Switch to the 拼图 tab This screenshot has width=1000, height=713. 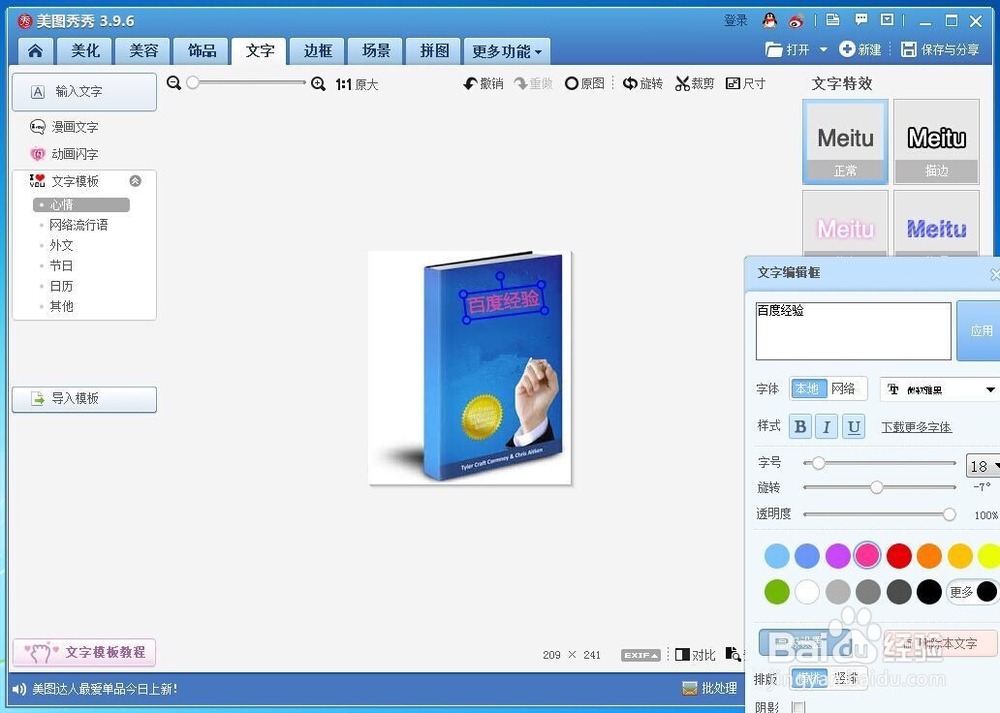[434, 51]
